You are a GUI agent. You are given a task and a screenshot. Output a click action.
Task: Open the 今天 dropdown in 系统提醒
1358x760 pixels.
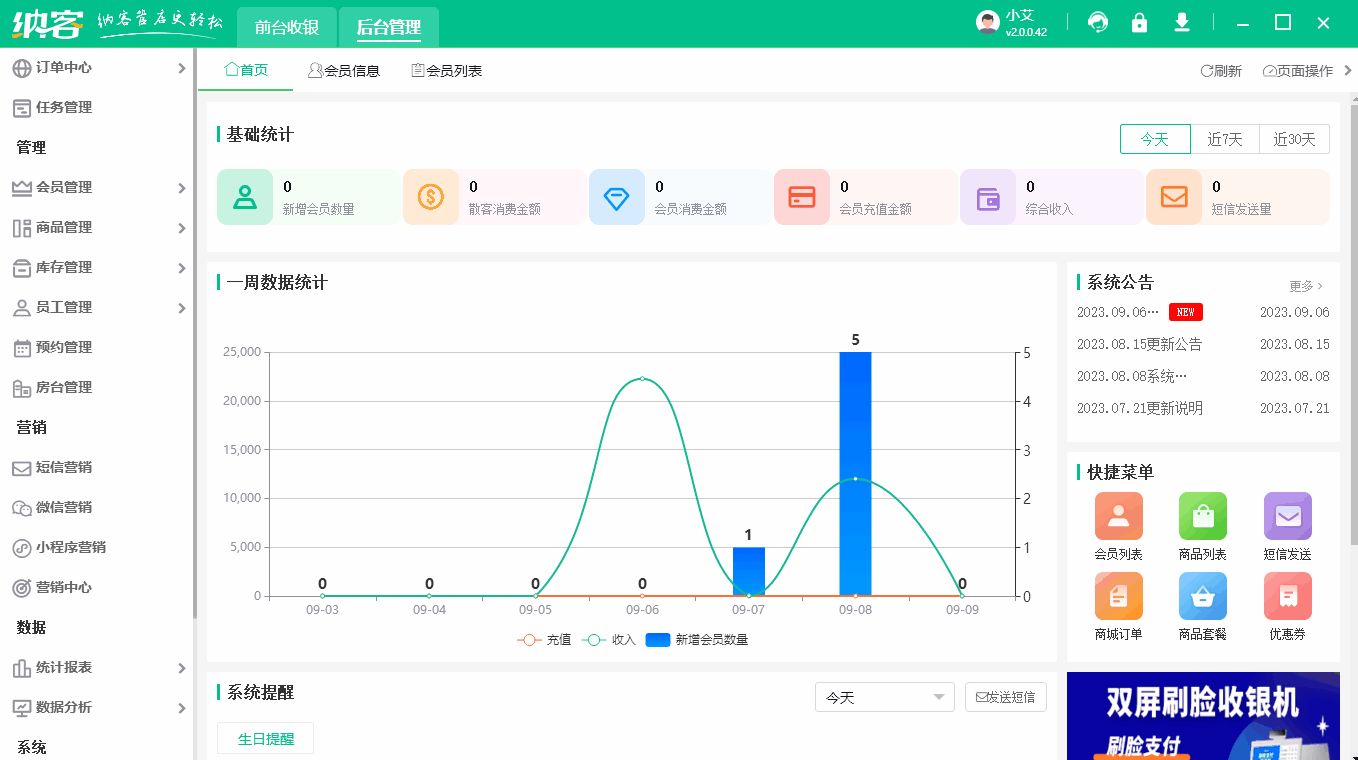pos(884,696)
